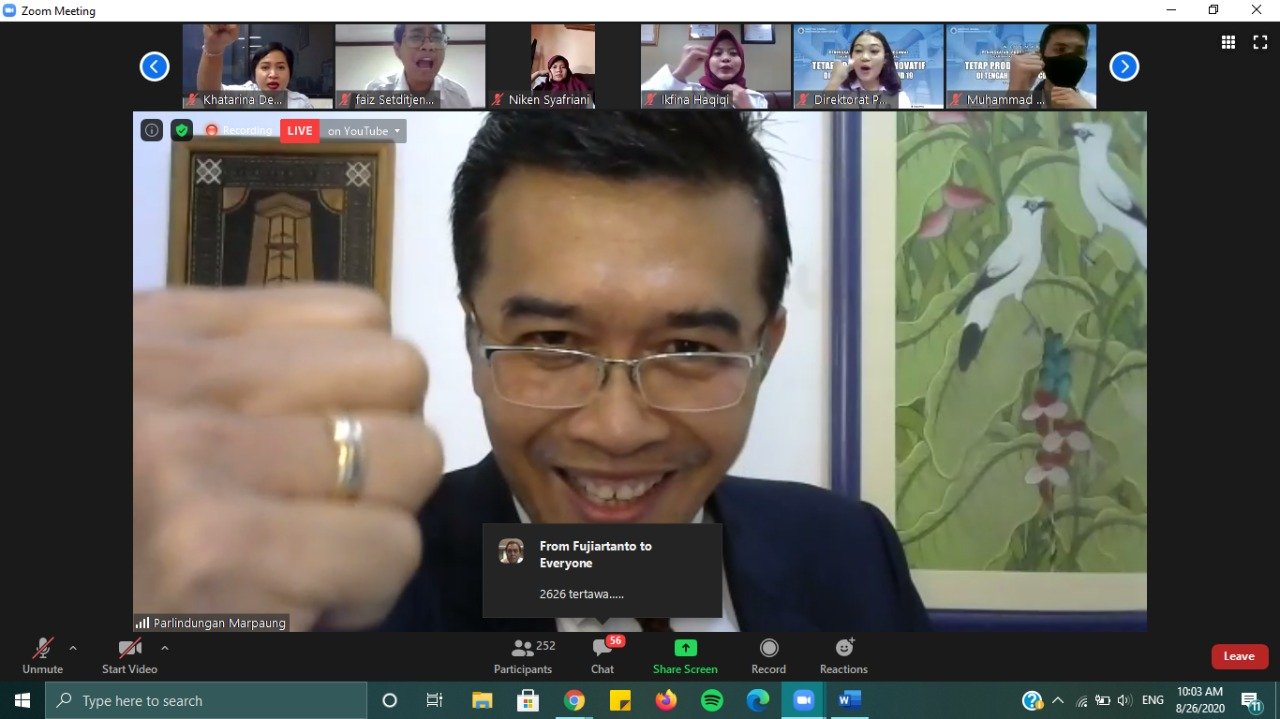Screen dimensions: 1280x719
Task: Show next participants with right arrow
Action: tap(1124, 67)
